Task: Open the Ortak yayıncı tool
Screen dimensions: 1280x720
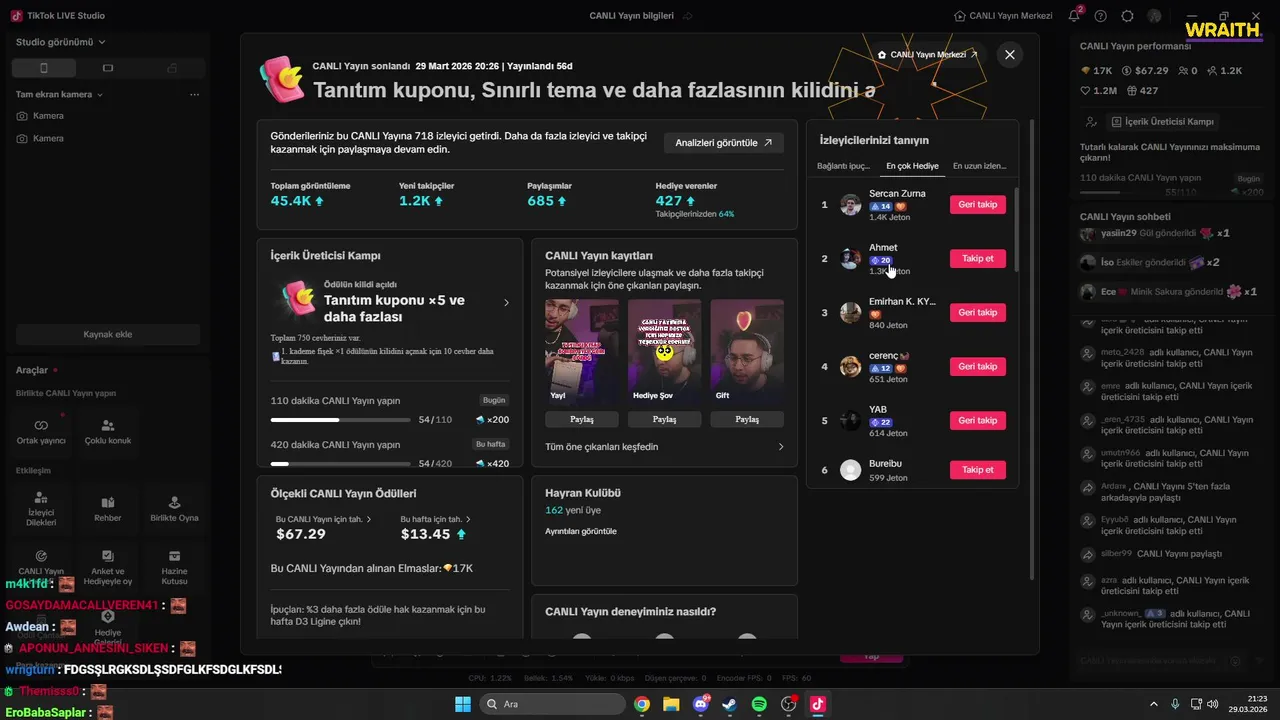Action: click(x=41, y=431)
